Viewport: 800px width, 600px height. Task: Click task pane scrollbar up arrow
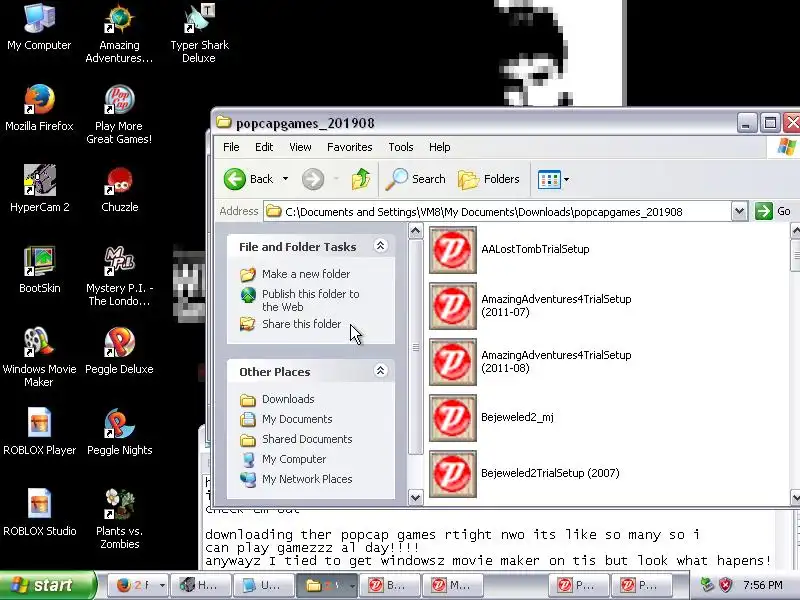[x=416, y=231]
